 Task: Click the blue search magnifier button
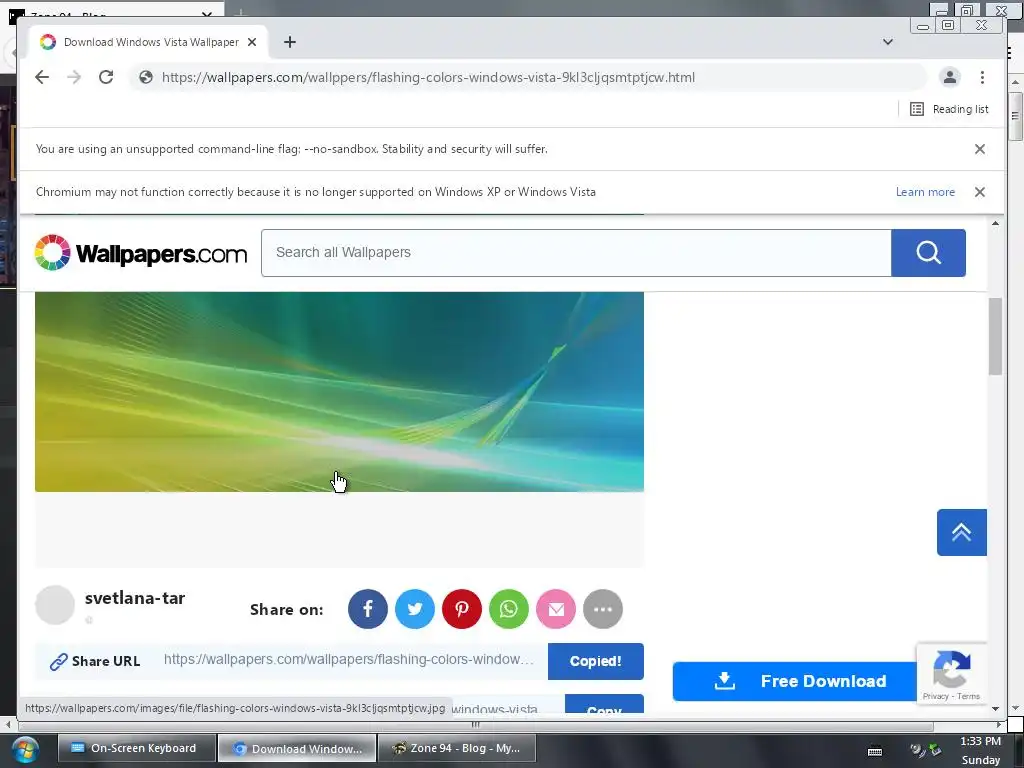(x=928, y=253)
